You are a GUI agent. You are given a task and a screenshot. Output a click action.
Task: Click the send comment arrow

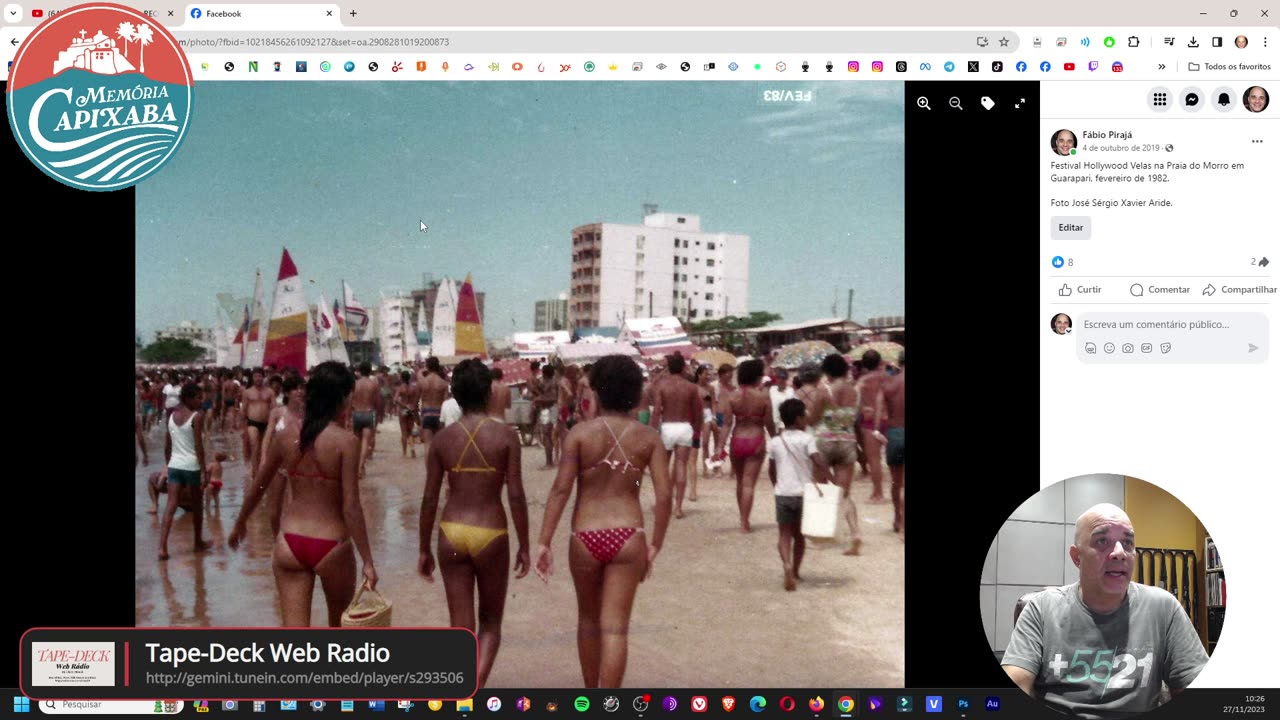click(x=1253, y=348)
